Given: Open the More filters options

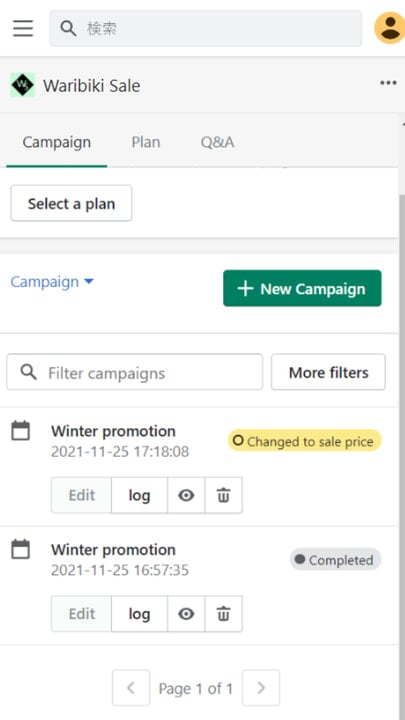Looking at the screenshot, I should (x=328, y=372).
